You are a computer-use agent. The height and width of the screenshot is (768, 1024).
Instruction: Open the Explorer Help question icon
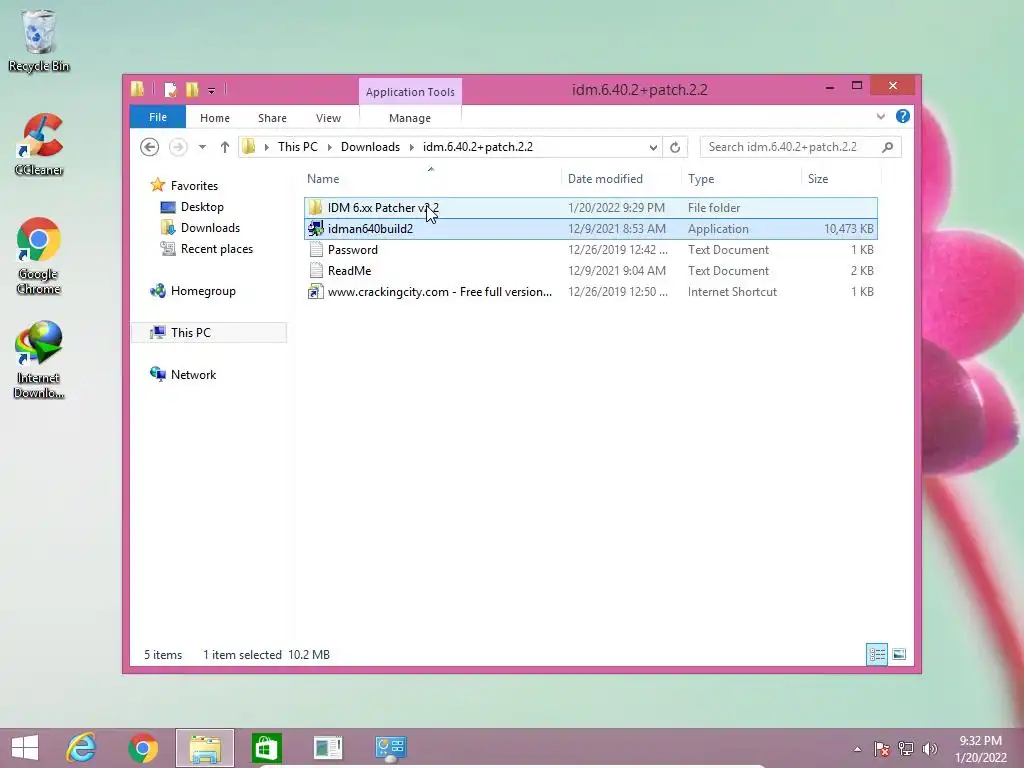(x=903, y=116)
